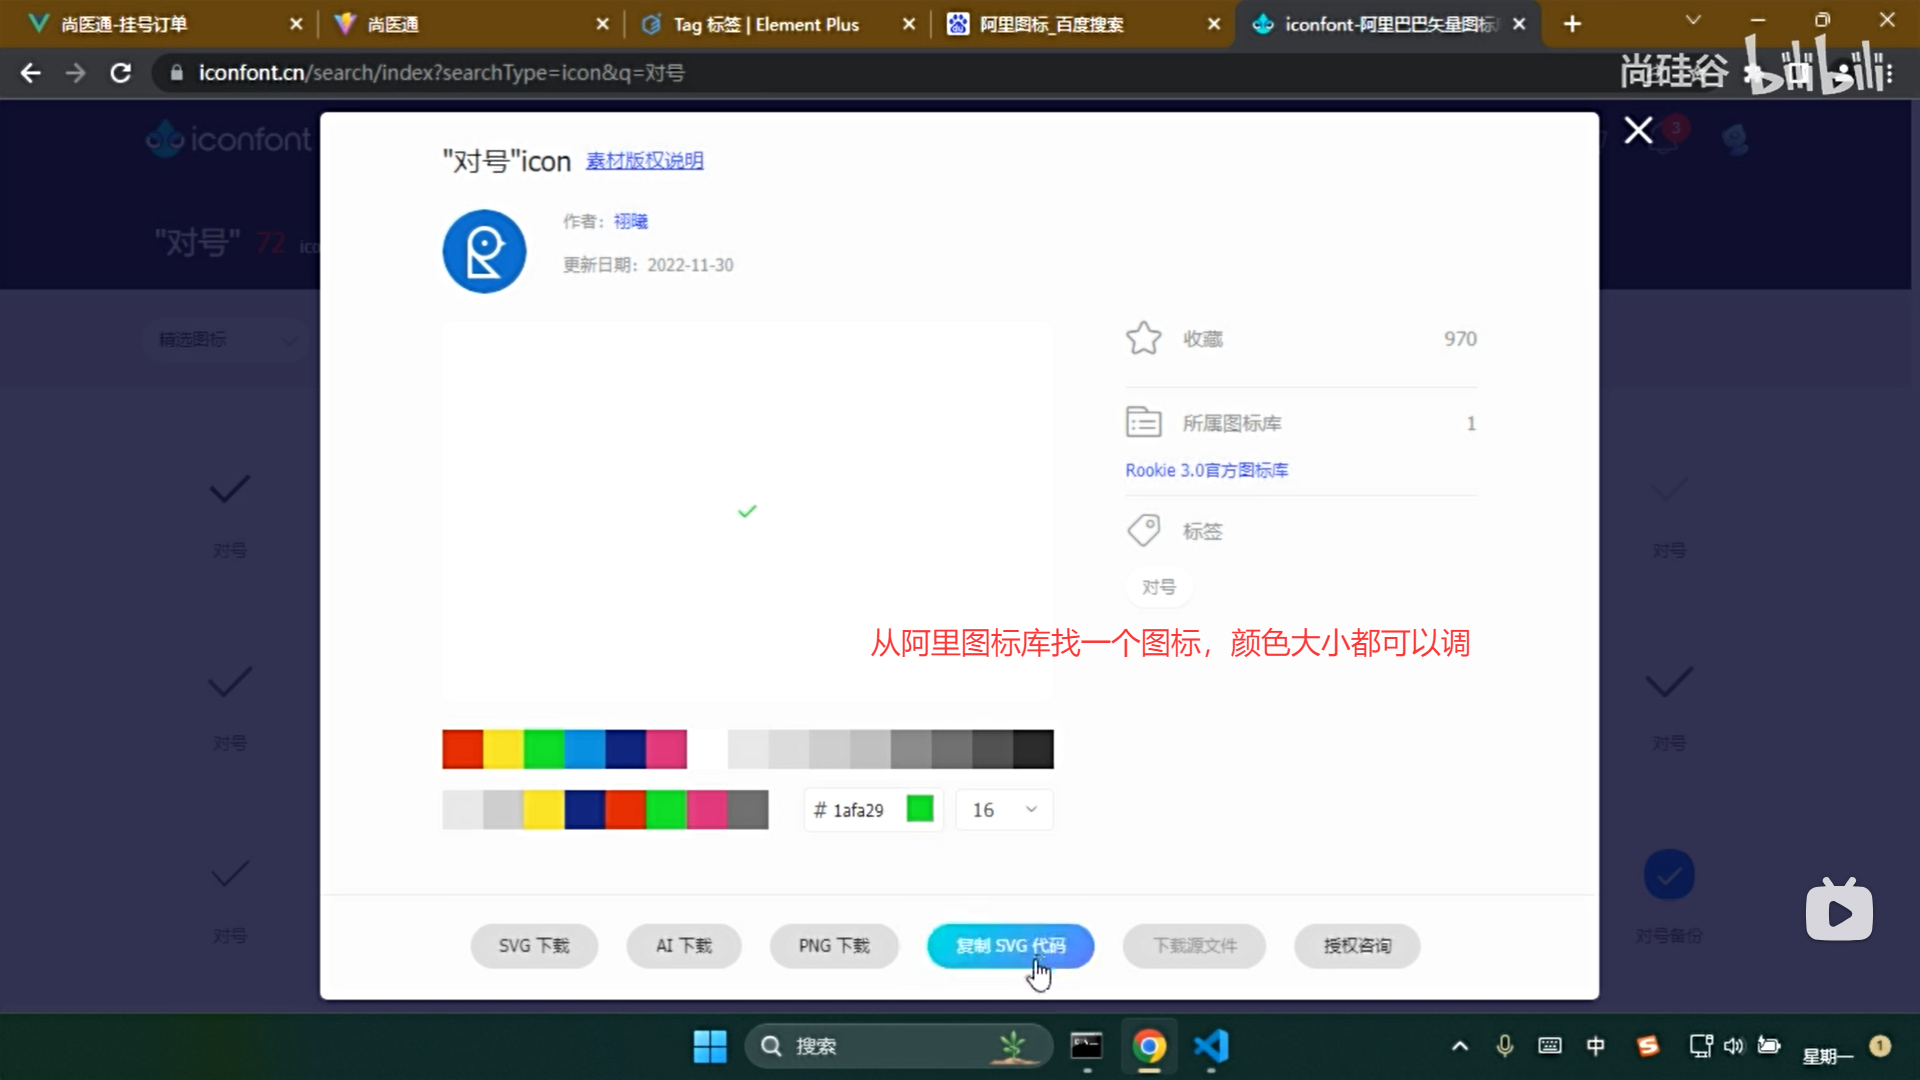Close the icon detail dialog

[x=1638, y=131]
